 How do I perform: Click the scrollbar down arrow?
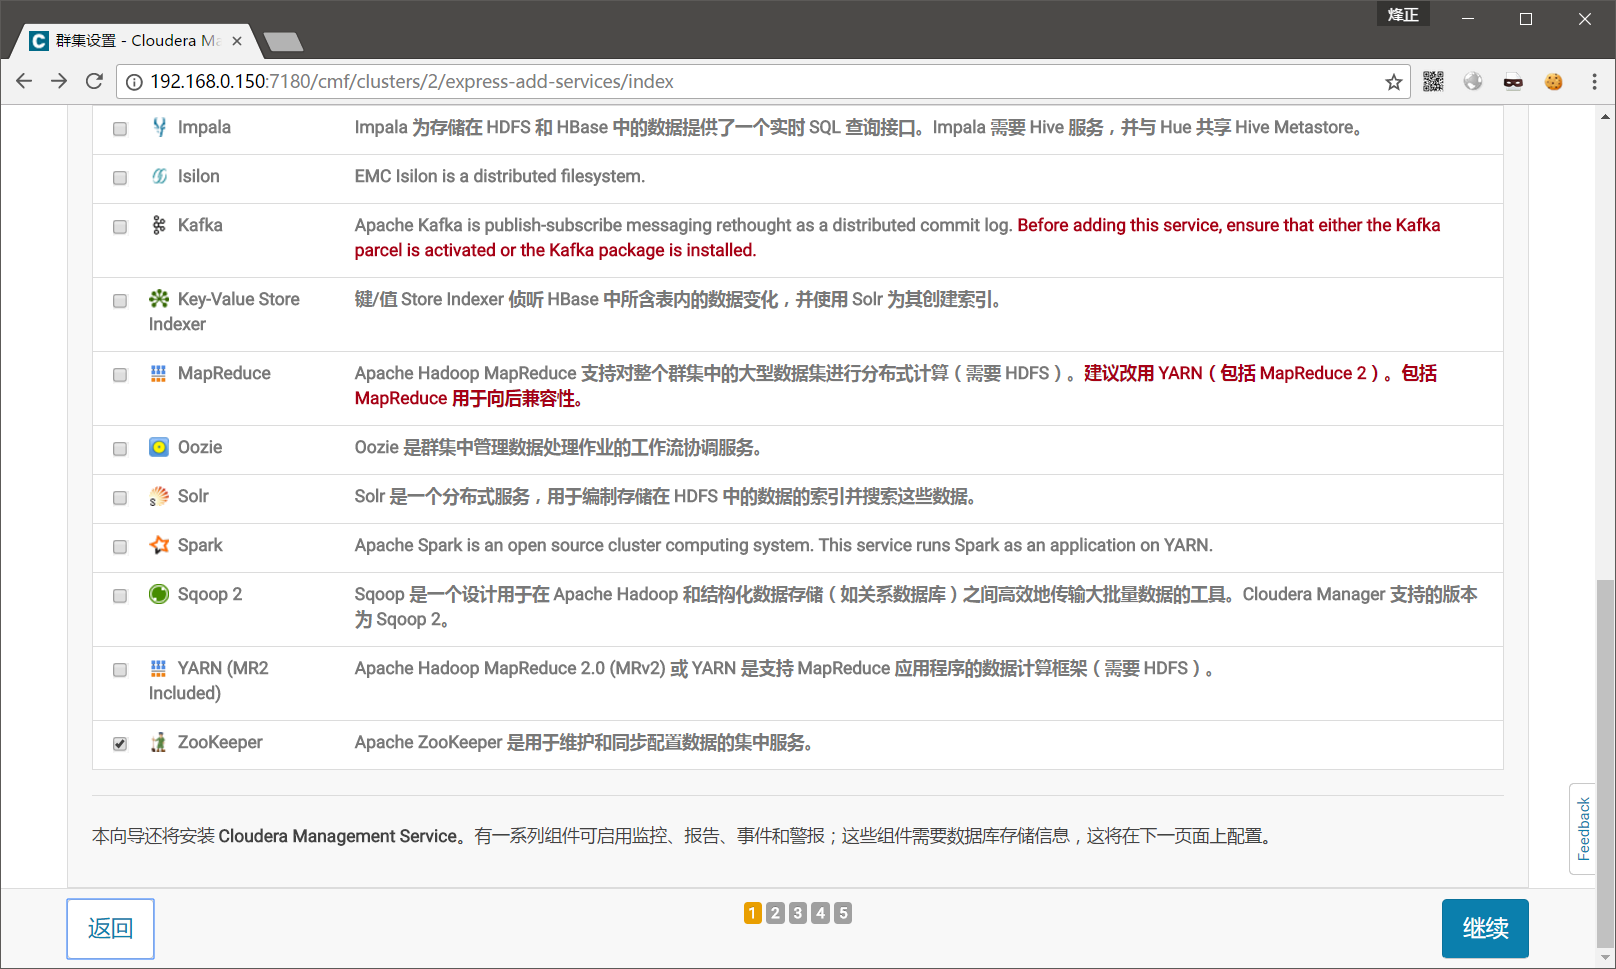click(x=1605, y=958)
